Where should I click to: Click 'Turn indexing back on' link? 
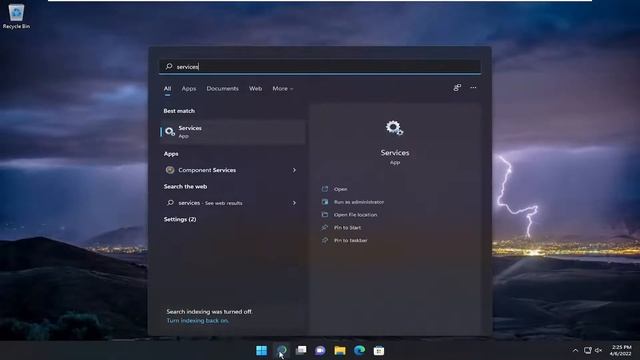[x=198, y=321]
